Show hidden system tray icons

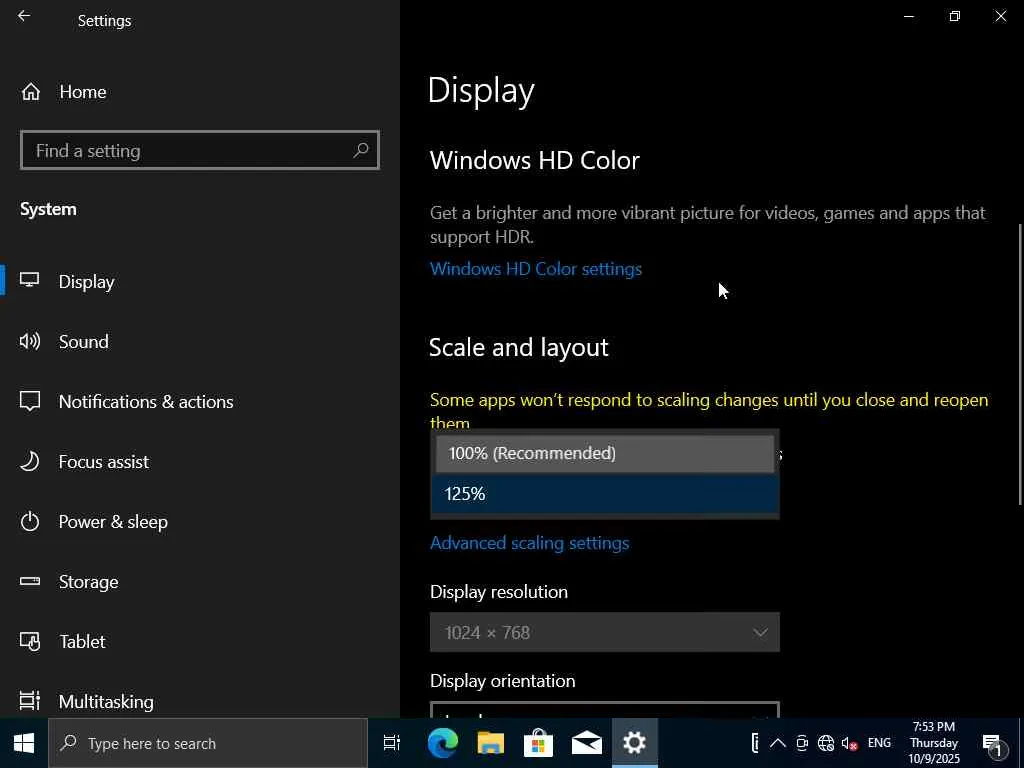pos(777,743)
